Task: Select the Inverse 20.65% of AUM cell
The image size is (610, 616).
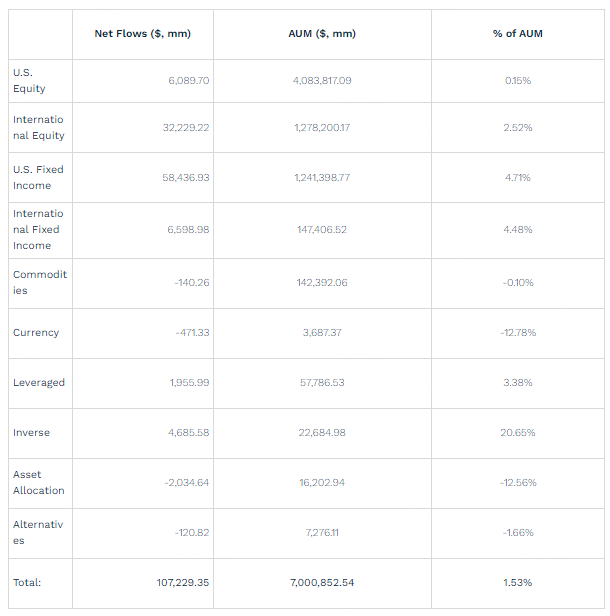Action: [x=518, y=432]
